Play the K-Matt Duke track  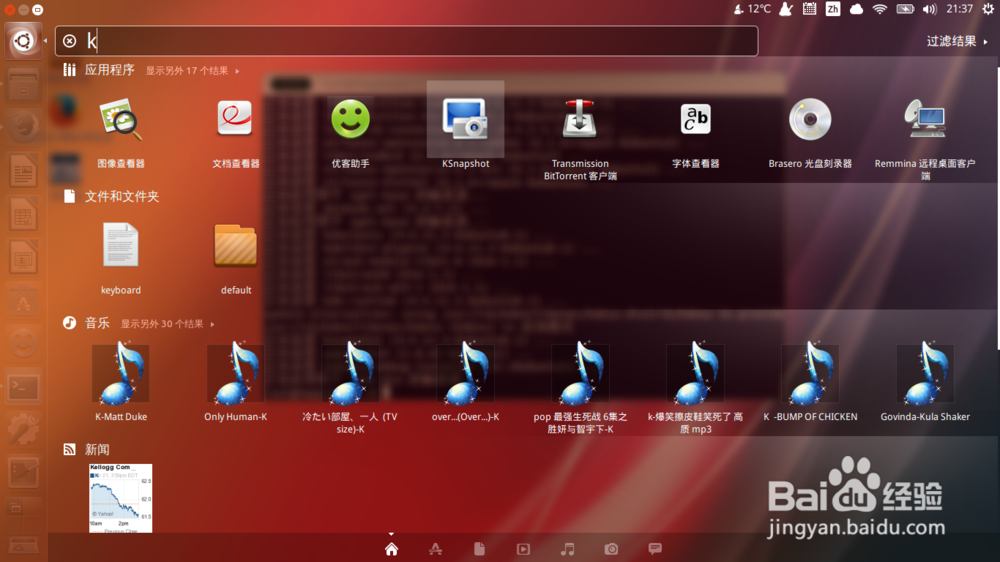pyautogui.click(x=121, y=373)
